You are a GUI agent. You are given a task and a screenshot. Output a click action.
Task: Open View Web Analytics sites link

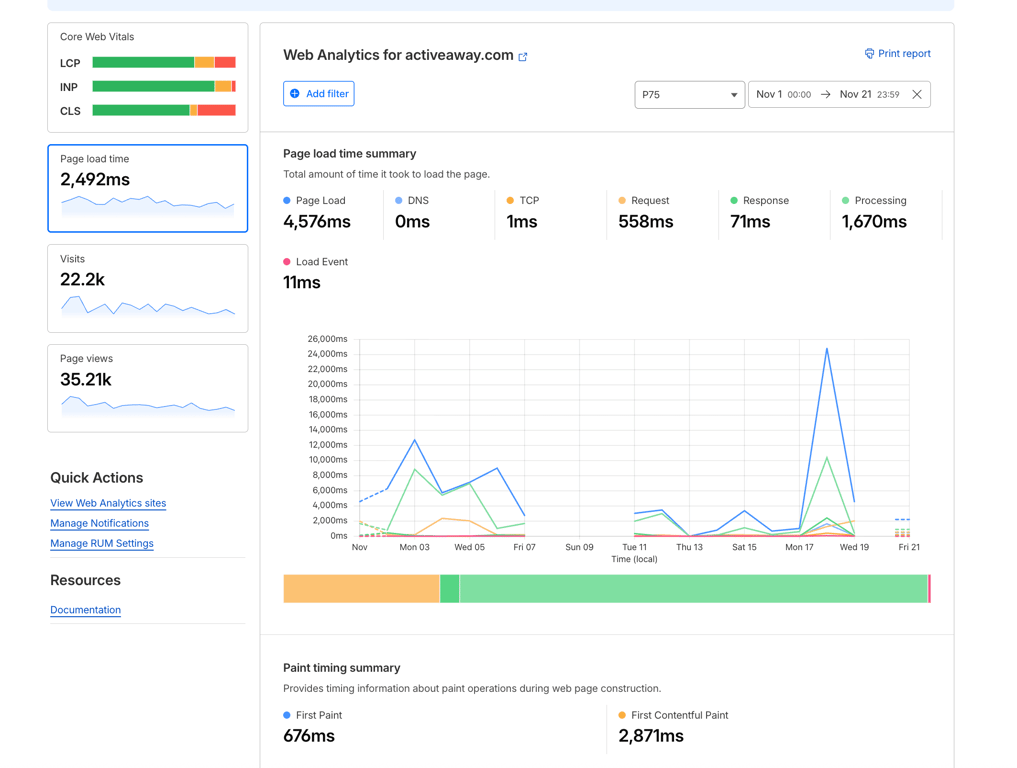pyautogui.click(x=108, y=503)
